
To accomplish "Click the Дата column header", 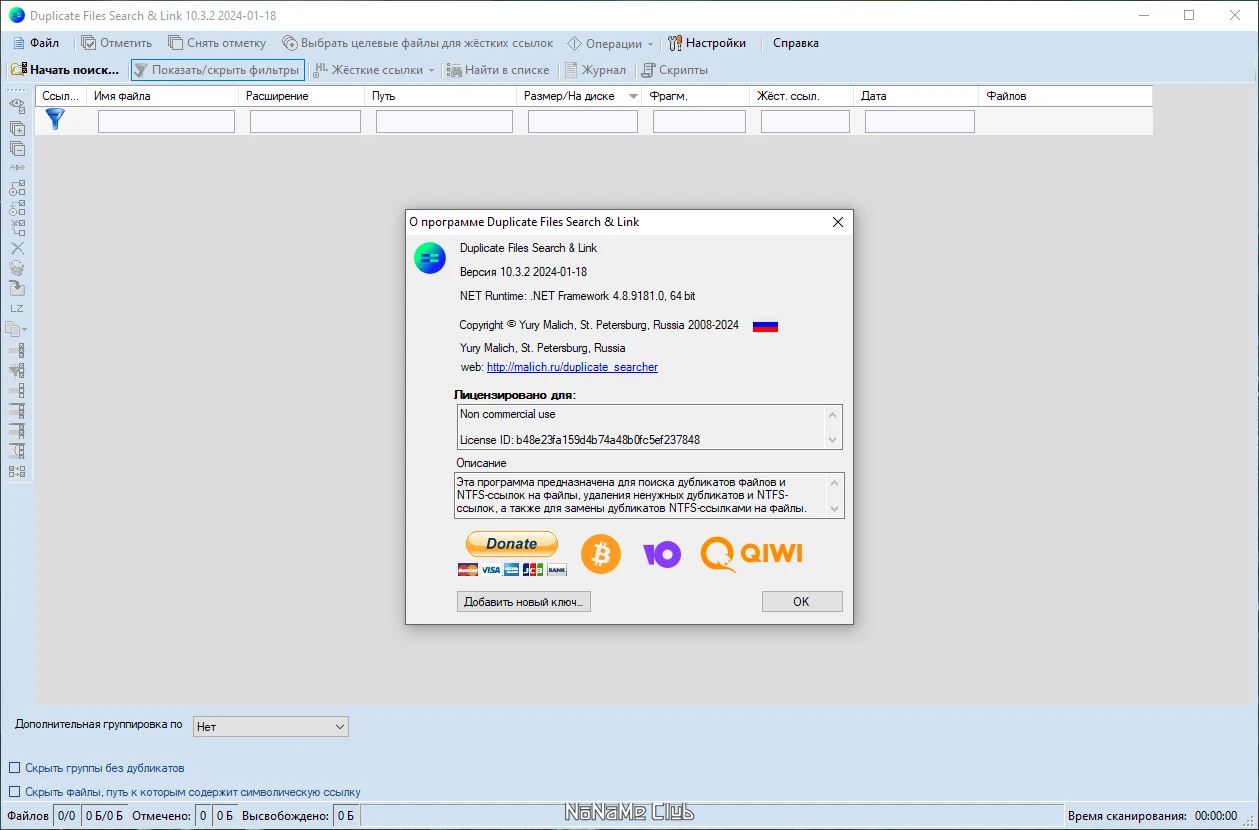I will [917, 96].
